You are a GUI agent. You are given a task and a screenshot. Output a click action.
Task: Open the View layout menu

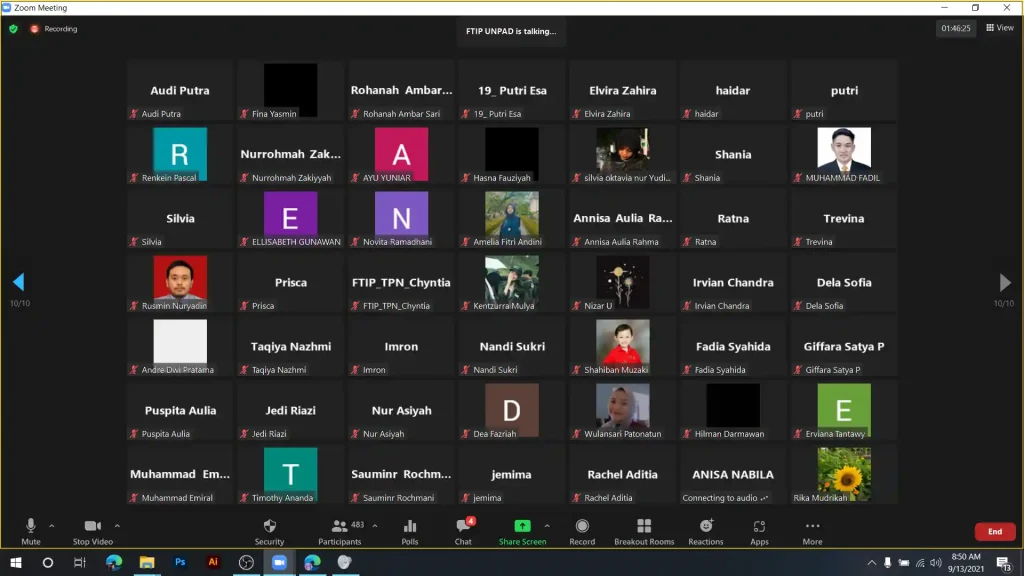(1000, 27)
